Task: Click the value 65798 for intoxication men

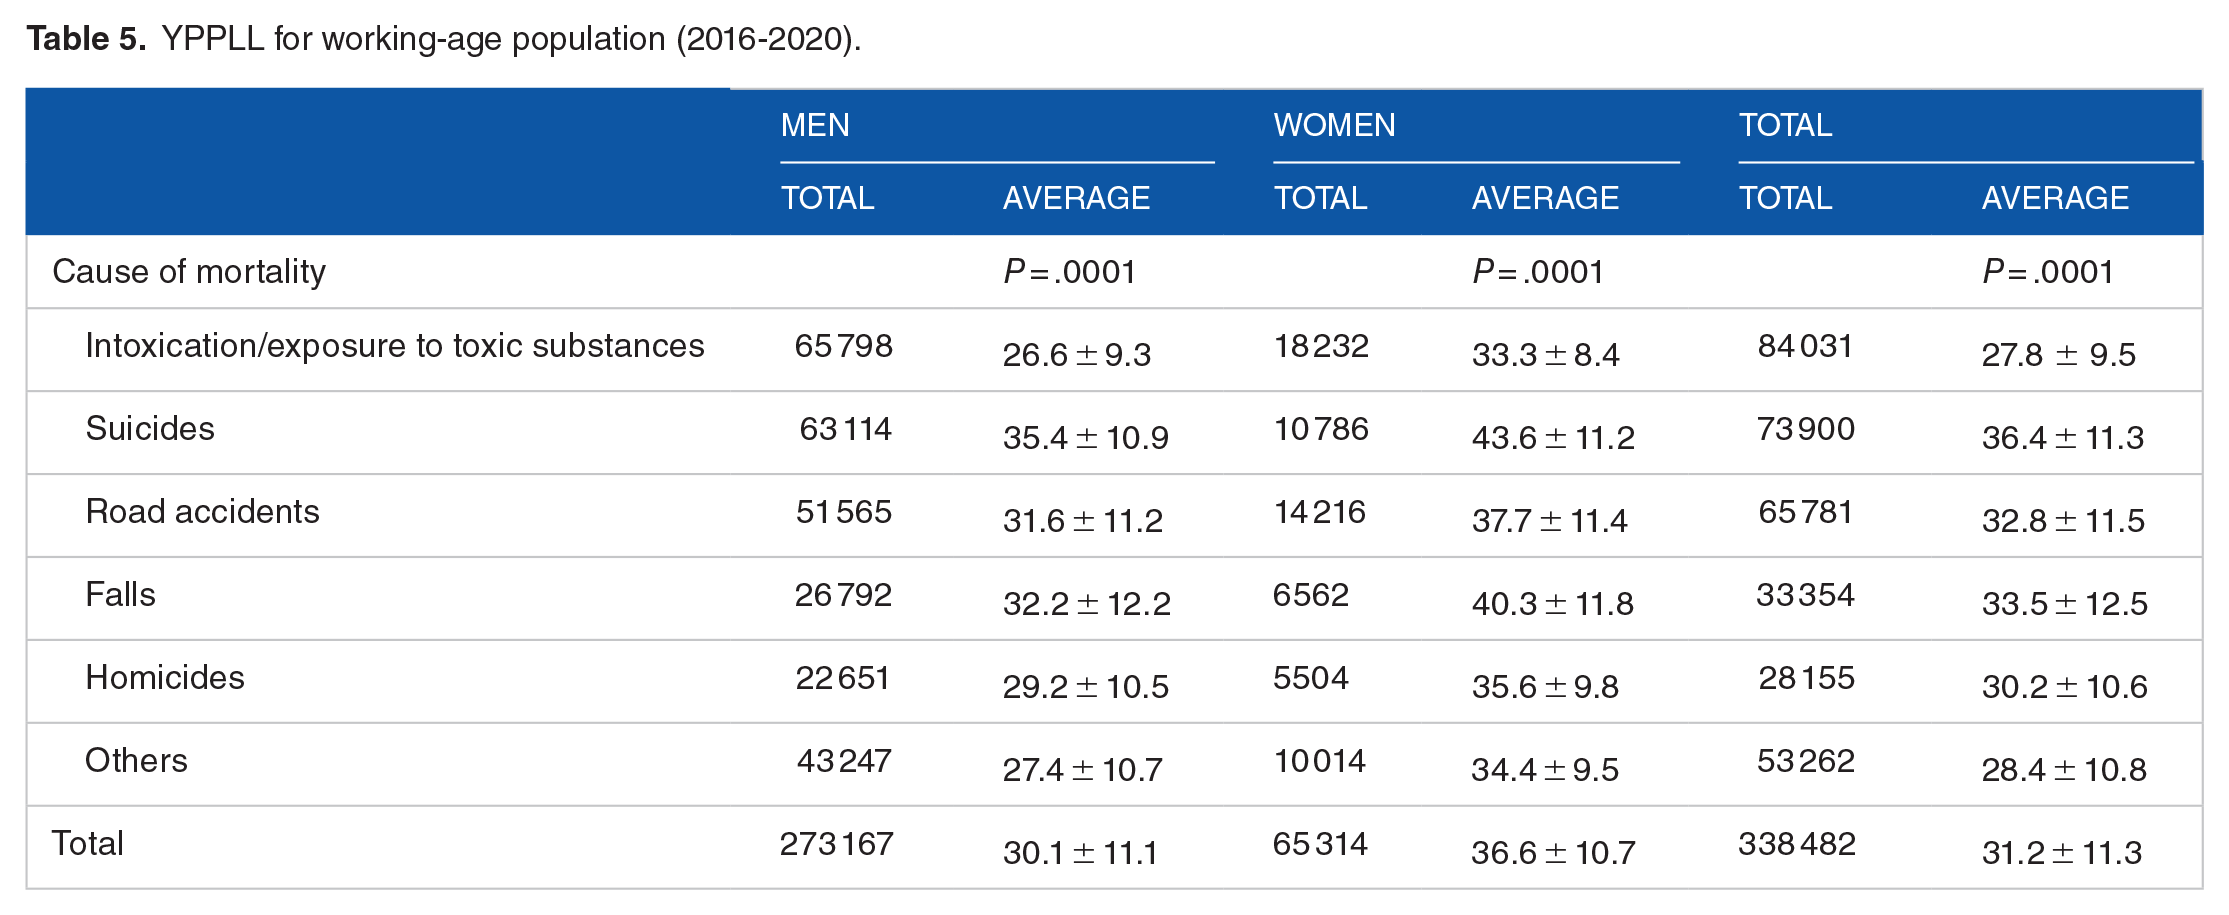Action: coord(843,346)
